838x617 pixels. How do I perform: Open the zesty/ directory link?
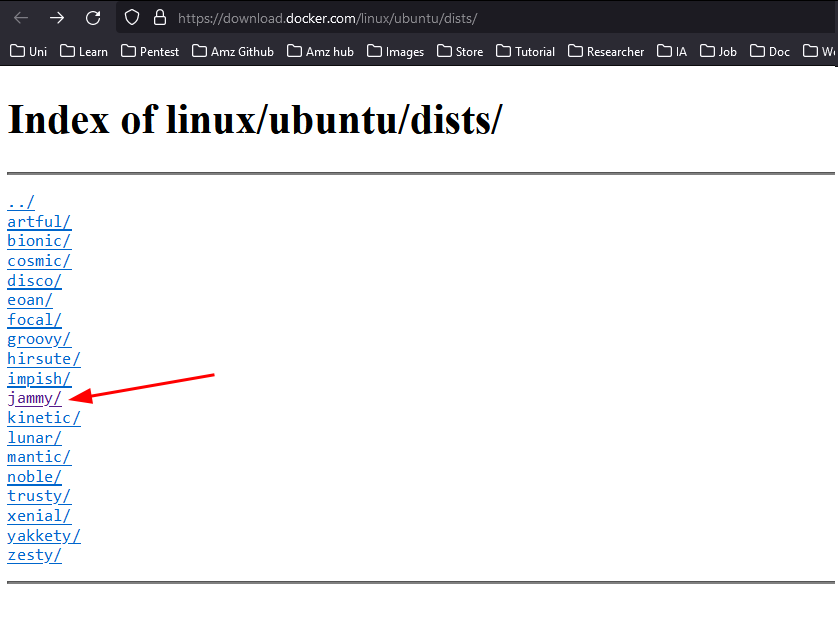click(x=34, y=555)
